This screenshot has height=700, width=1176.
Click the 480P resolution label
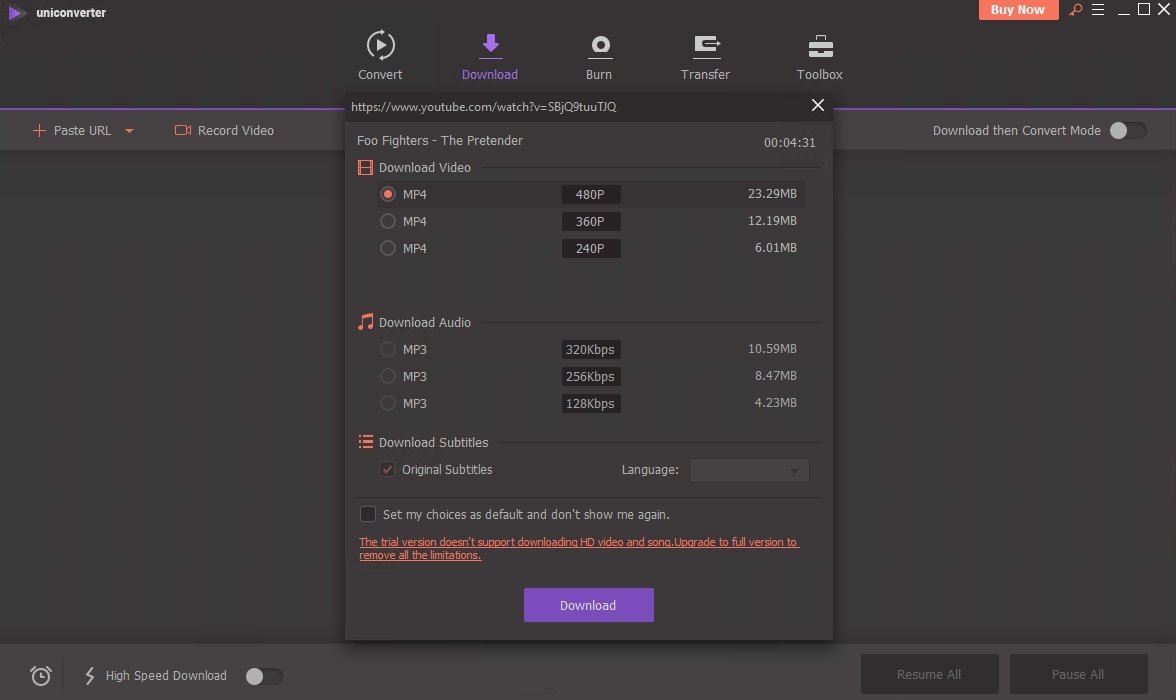coord(591,195)
